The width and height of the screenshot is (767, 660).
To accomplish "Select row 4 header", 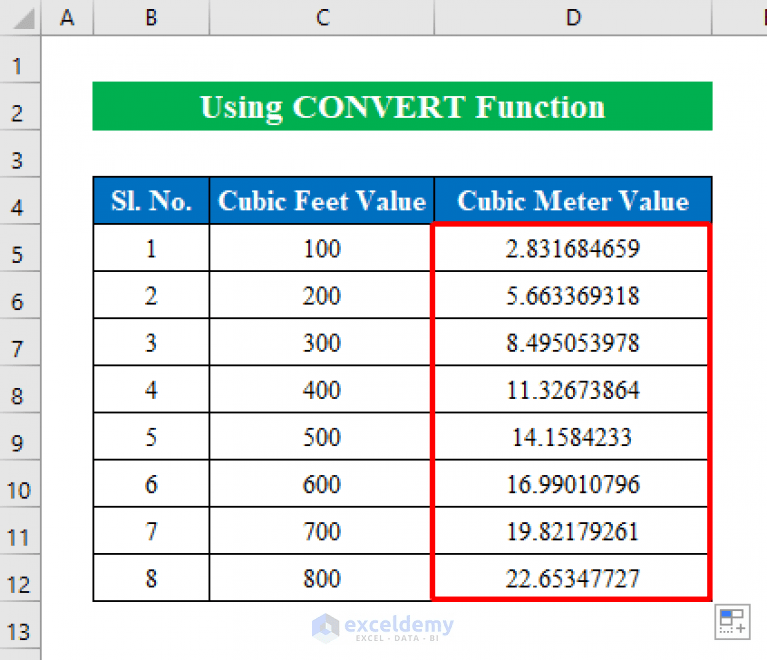I will [x=20, y=201].
